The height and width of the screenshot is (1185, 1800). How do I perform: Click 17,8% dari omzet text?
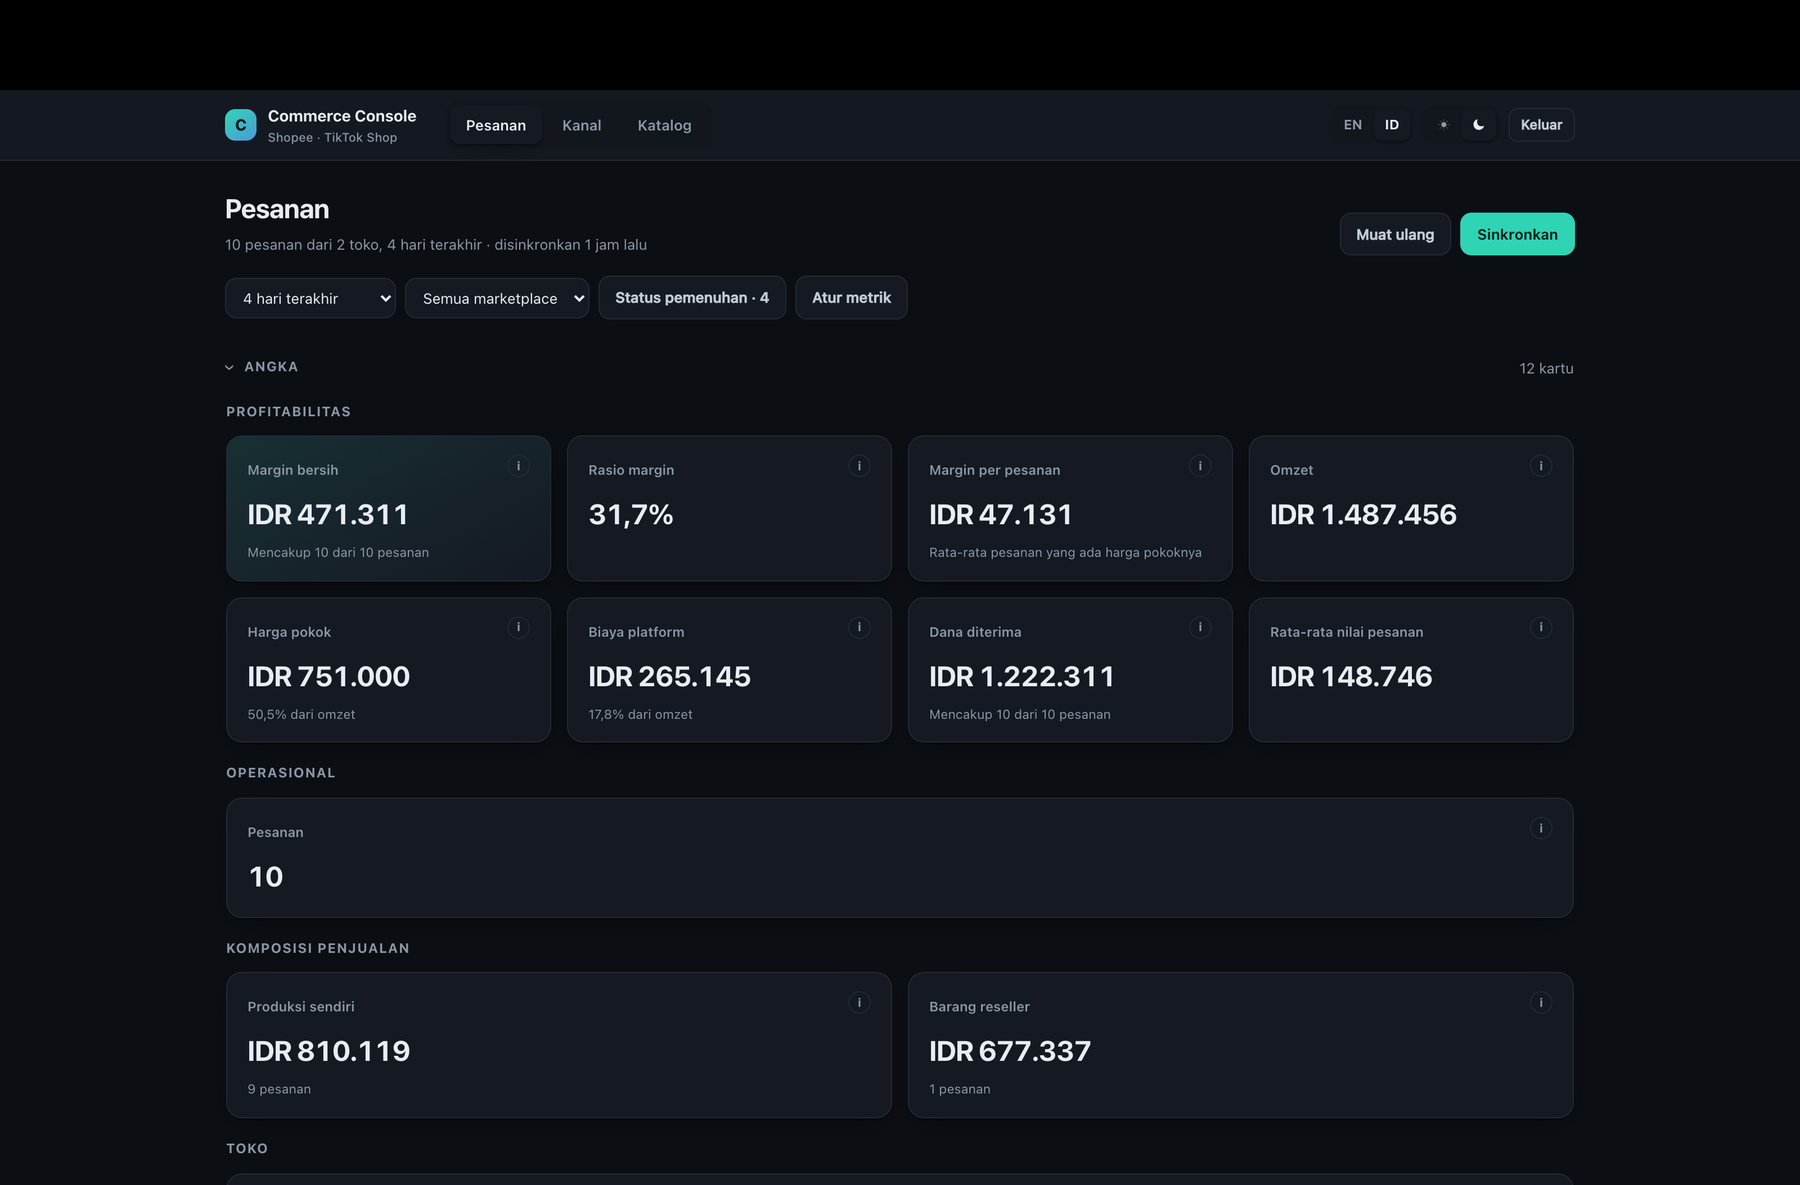click(x=640, y=715)
